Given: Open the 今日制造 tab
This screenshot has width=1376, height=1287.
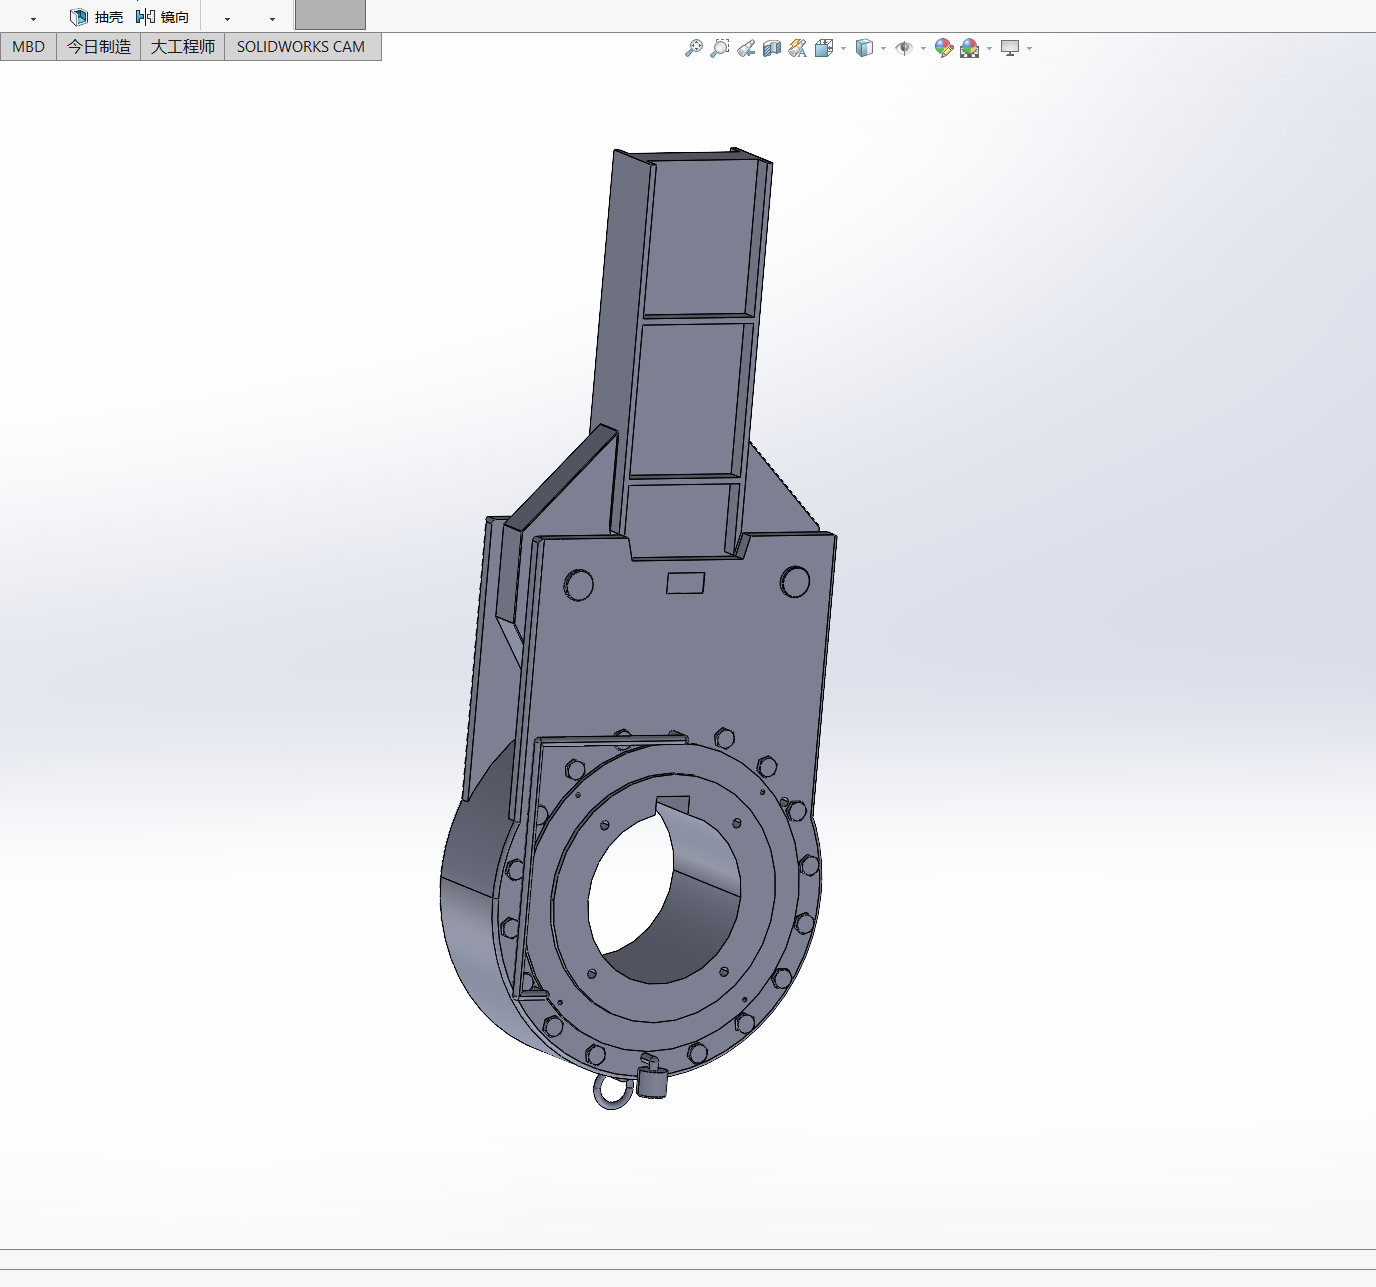Looking at the screenshot, I should coord(99,47).
